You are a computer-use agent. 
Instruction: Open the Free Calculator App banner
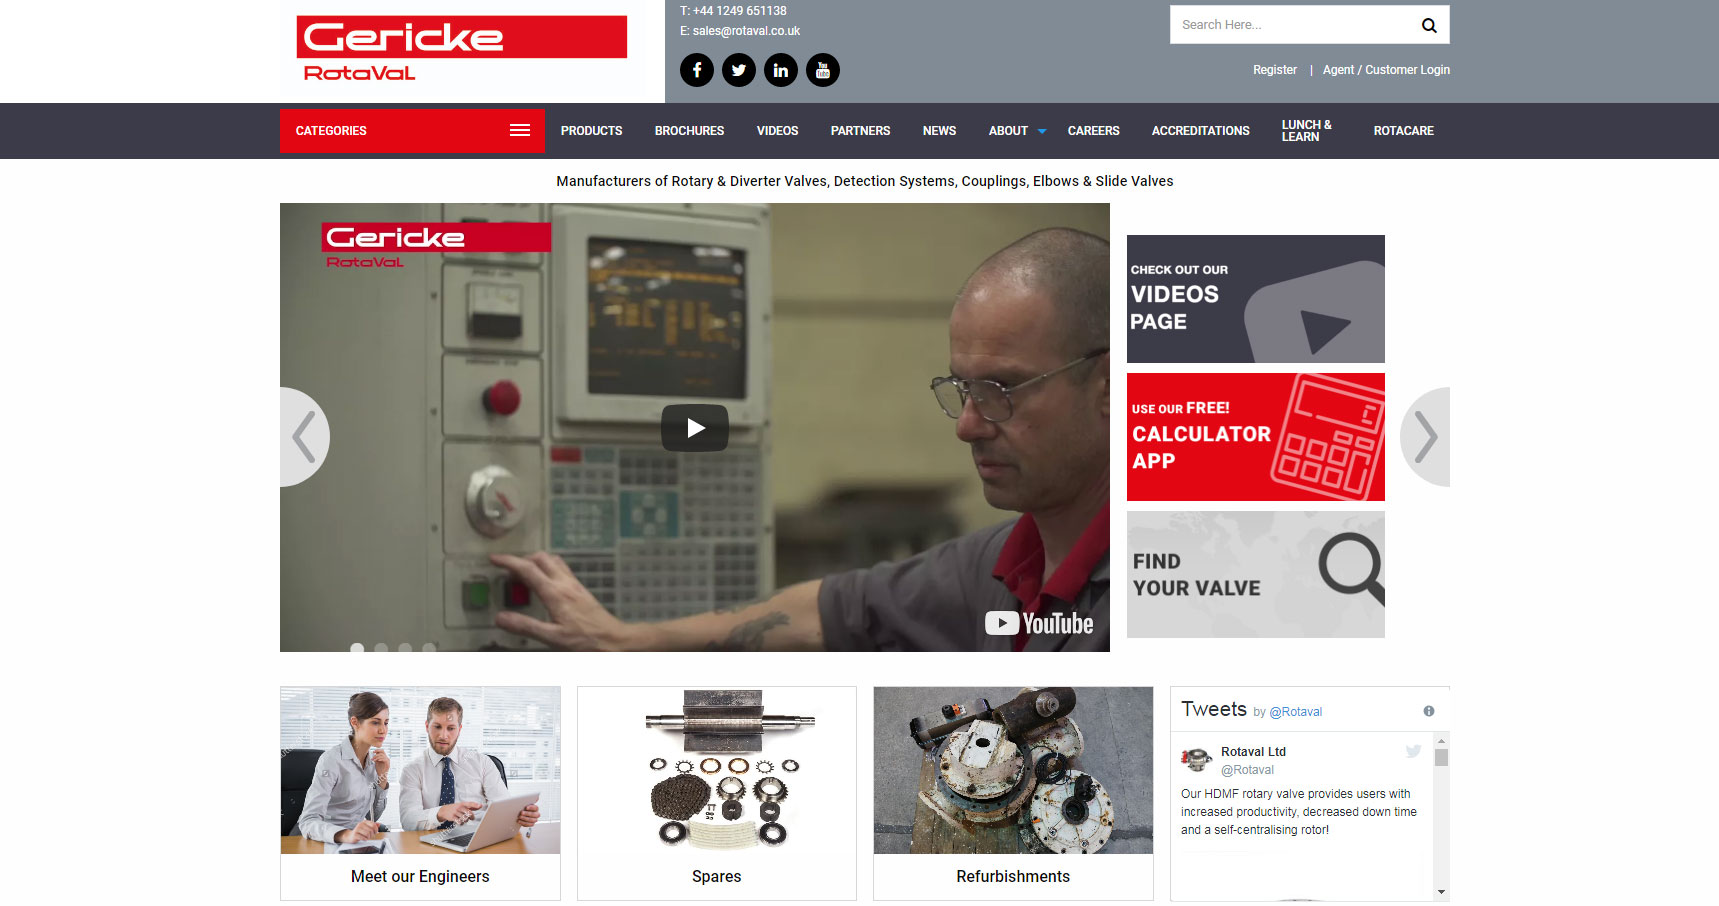(x=1255, y=437)
